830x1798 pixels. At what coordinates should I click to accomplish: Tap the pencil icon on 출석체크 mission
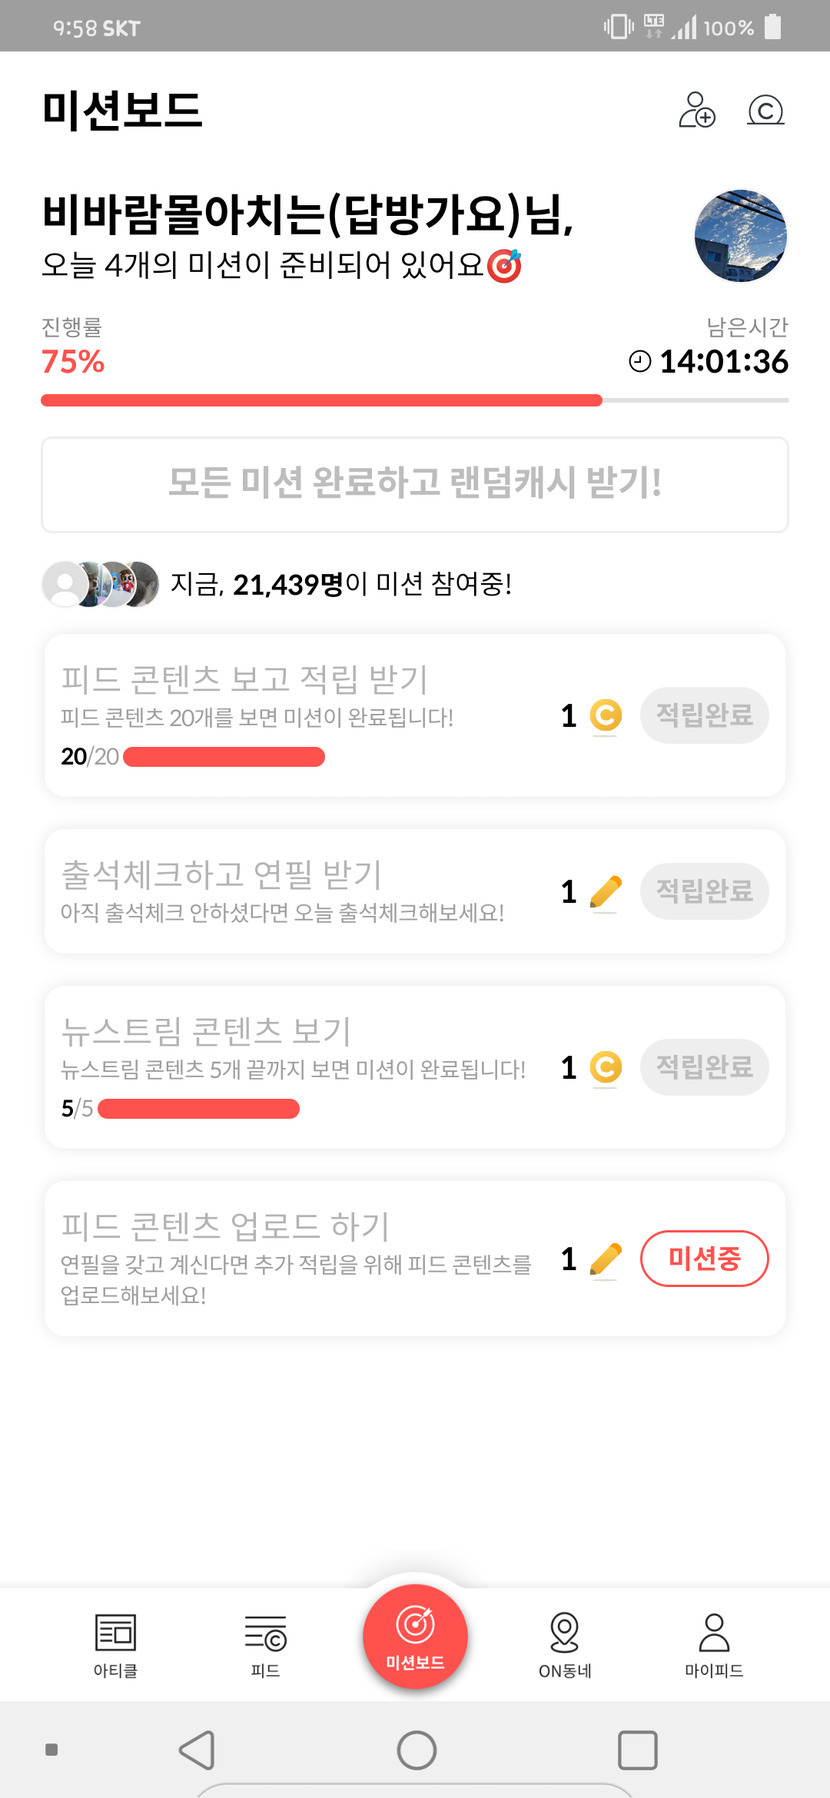tap(605, 892)
